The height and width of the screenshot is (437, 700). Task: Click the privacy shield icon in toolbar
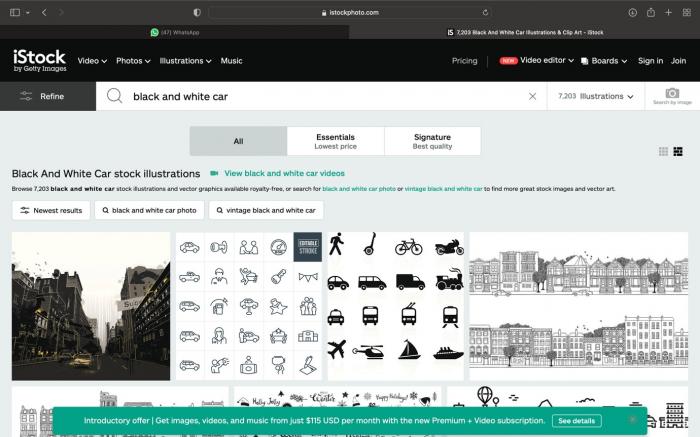coord(197,12)
